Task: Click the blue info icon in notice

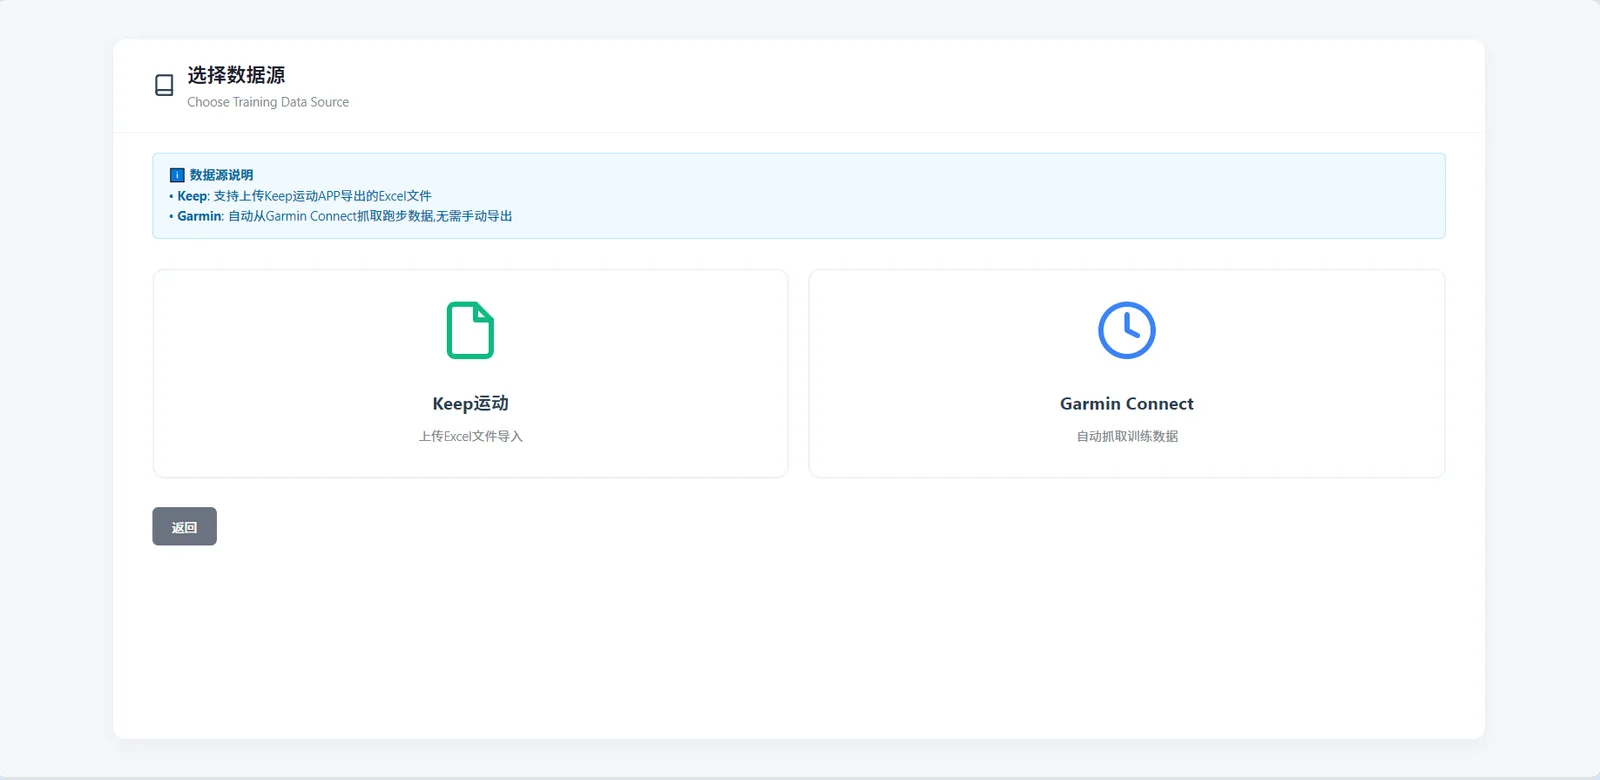Action: (x=177, y=175)
